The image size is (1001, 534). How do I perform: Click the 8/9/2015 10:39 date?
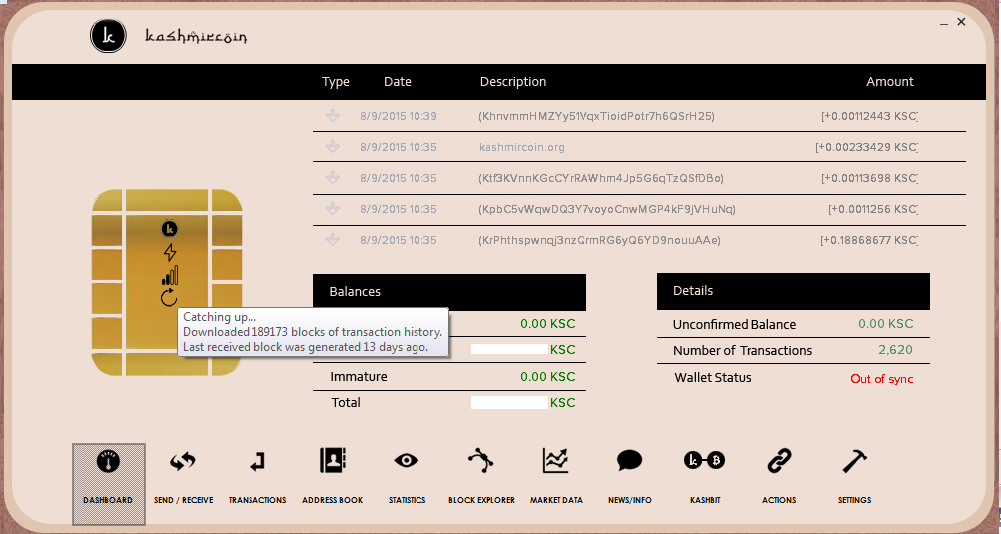tap(398, 116)
